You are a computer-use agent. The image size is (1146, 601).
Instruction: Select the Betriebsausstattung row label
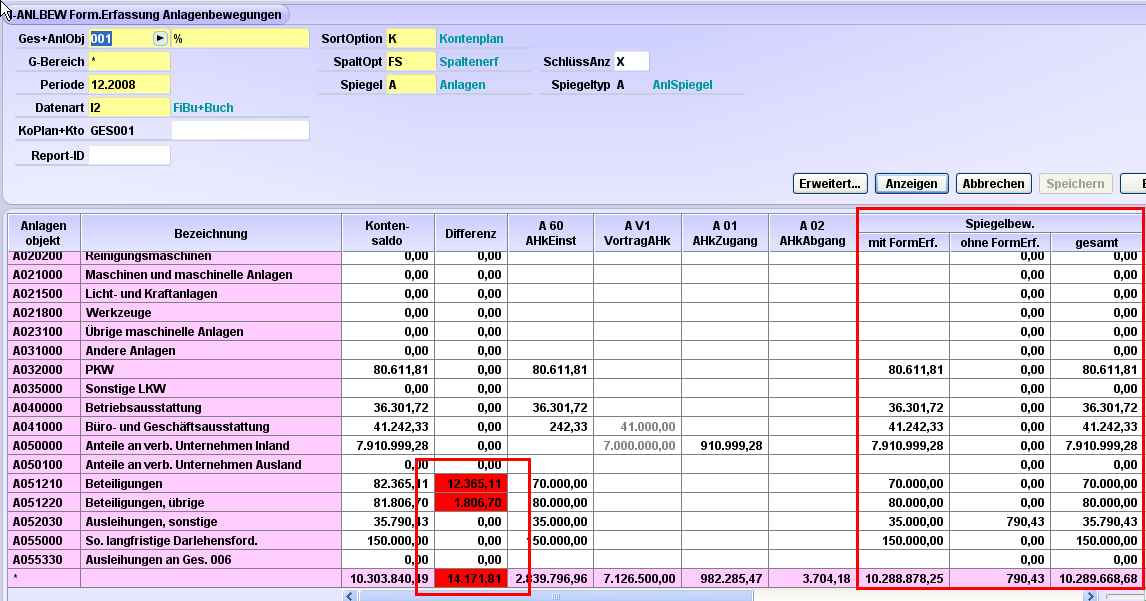point(143,408)
